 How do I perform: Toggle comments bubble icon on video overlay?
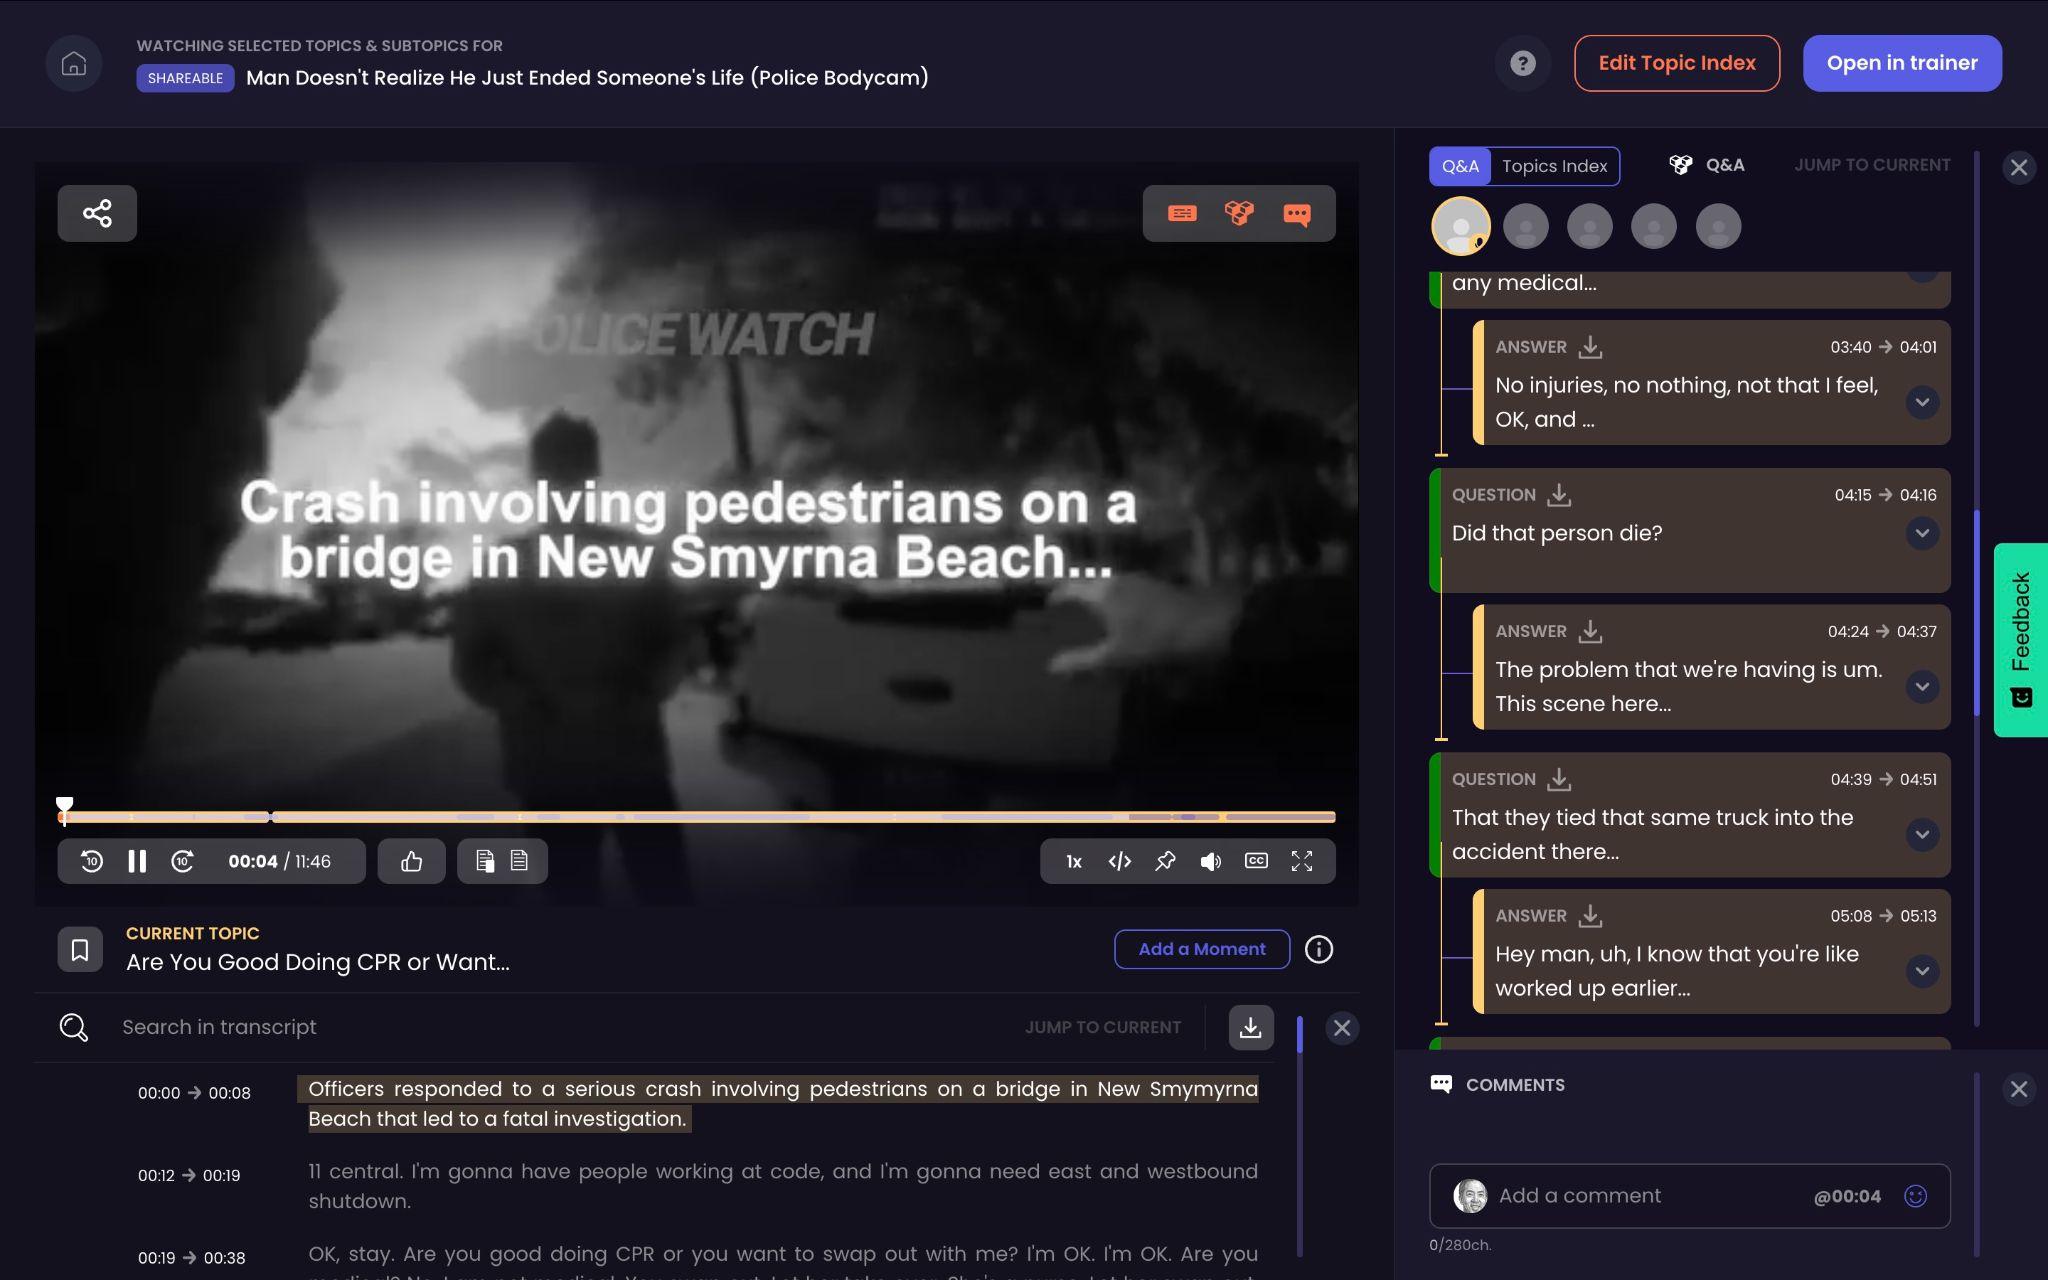(1297, 213)
